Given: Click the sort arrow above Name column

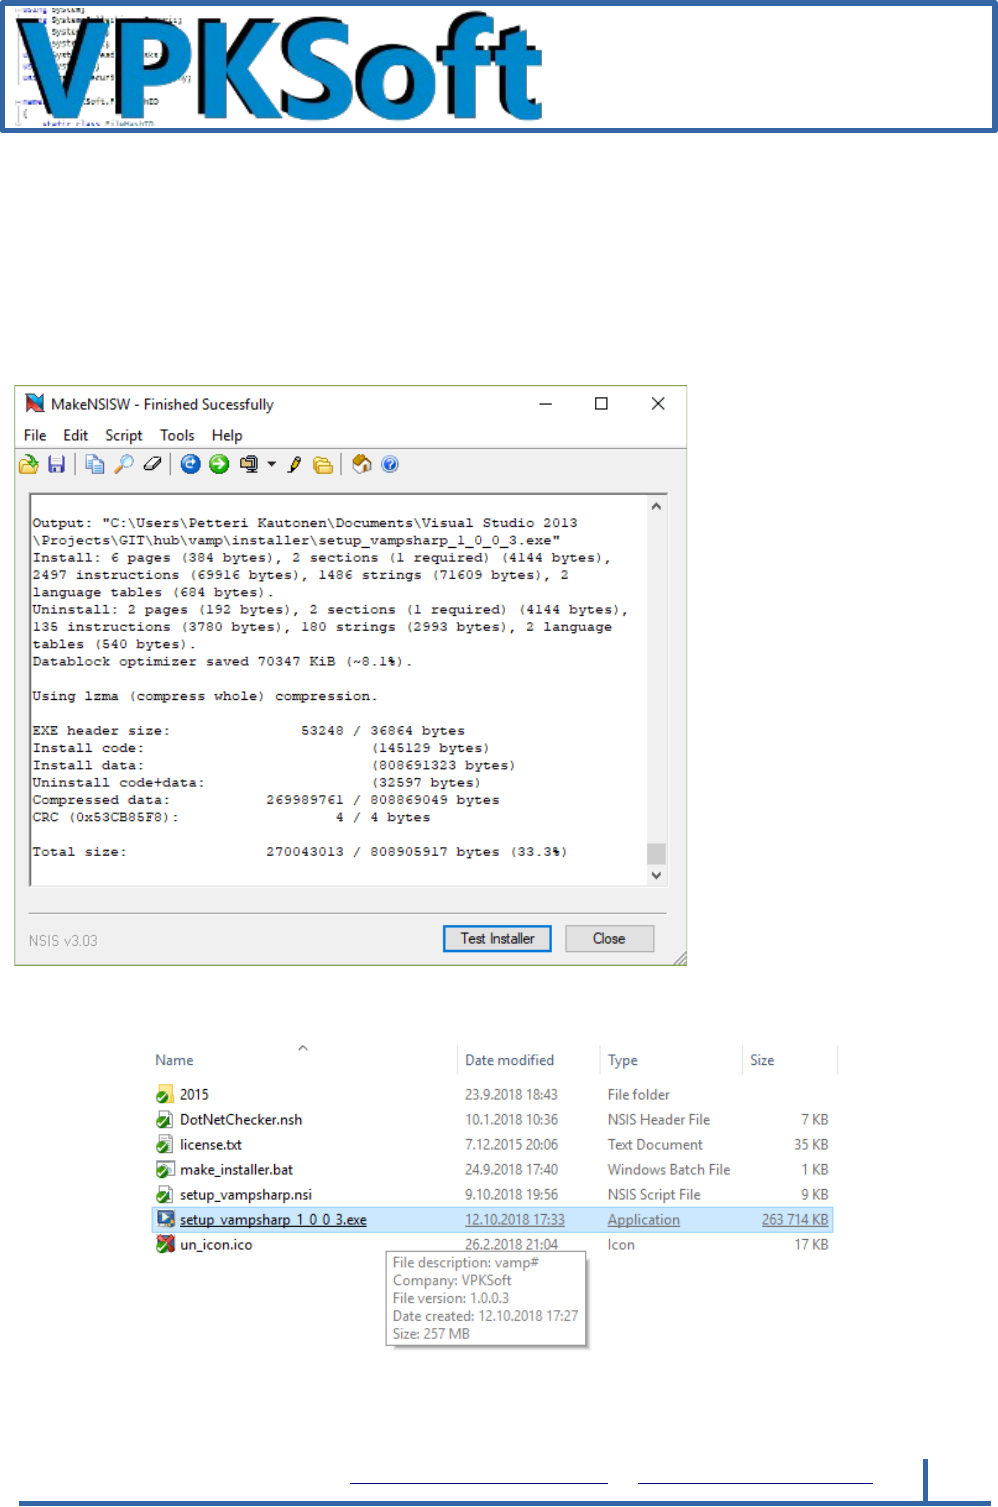Looking at the screenshot, I should (303, 1048).
